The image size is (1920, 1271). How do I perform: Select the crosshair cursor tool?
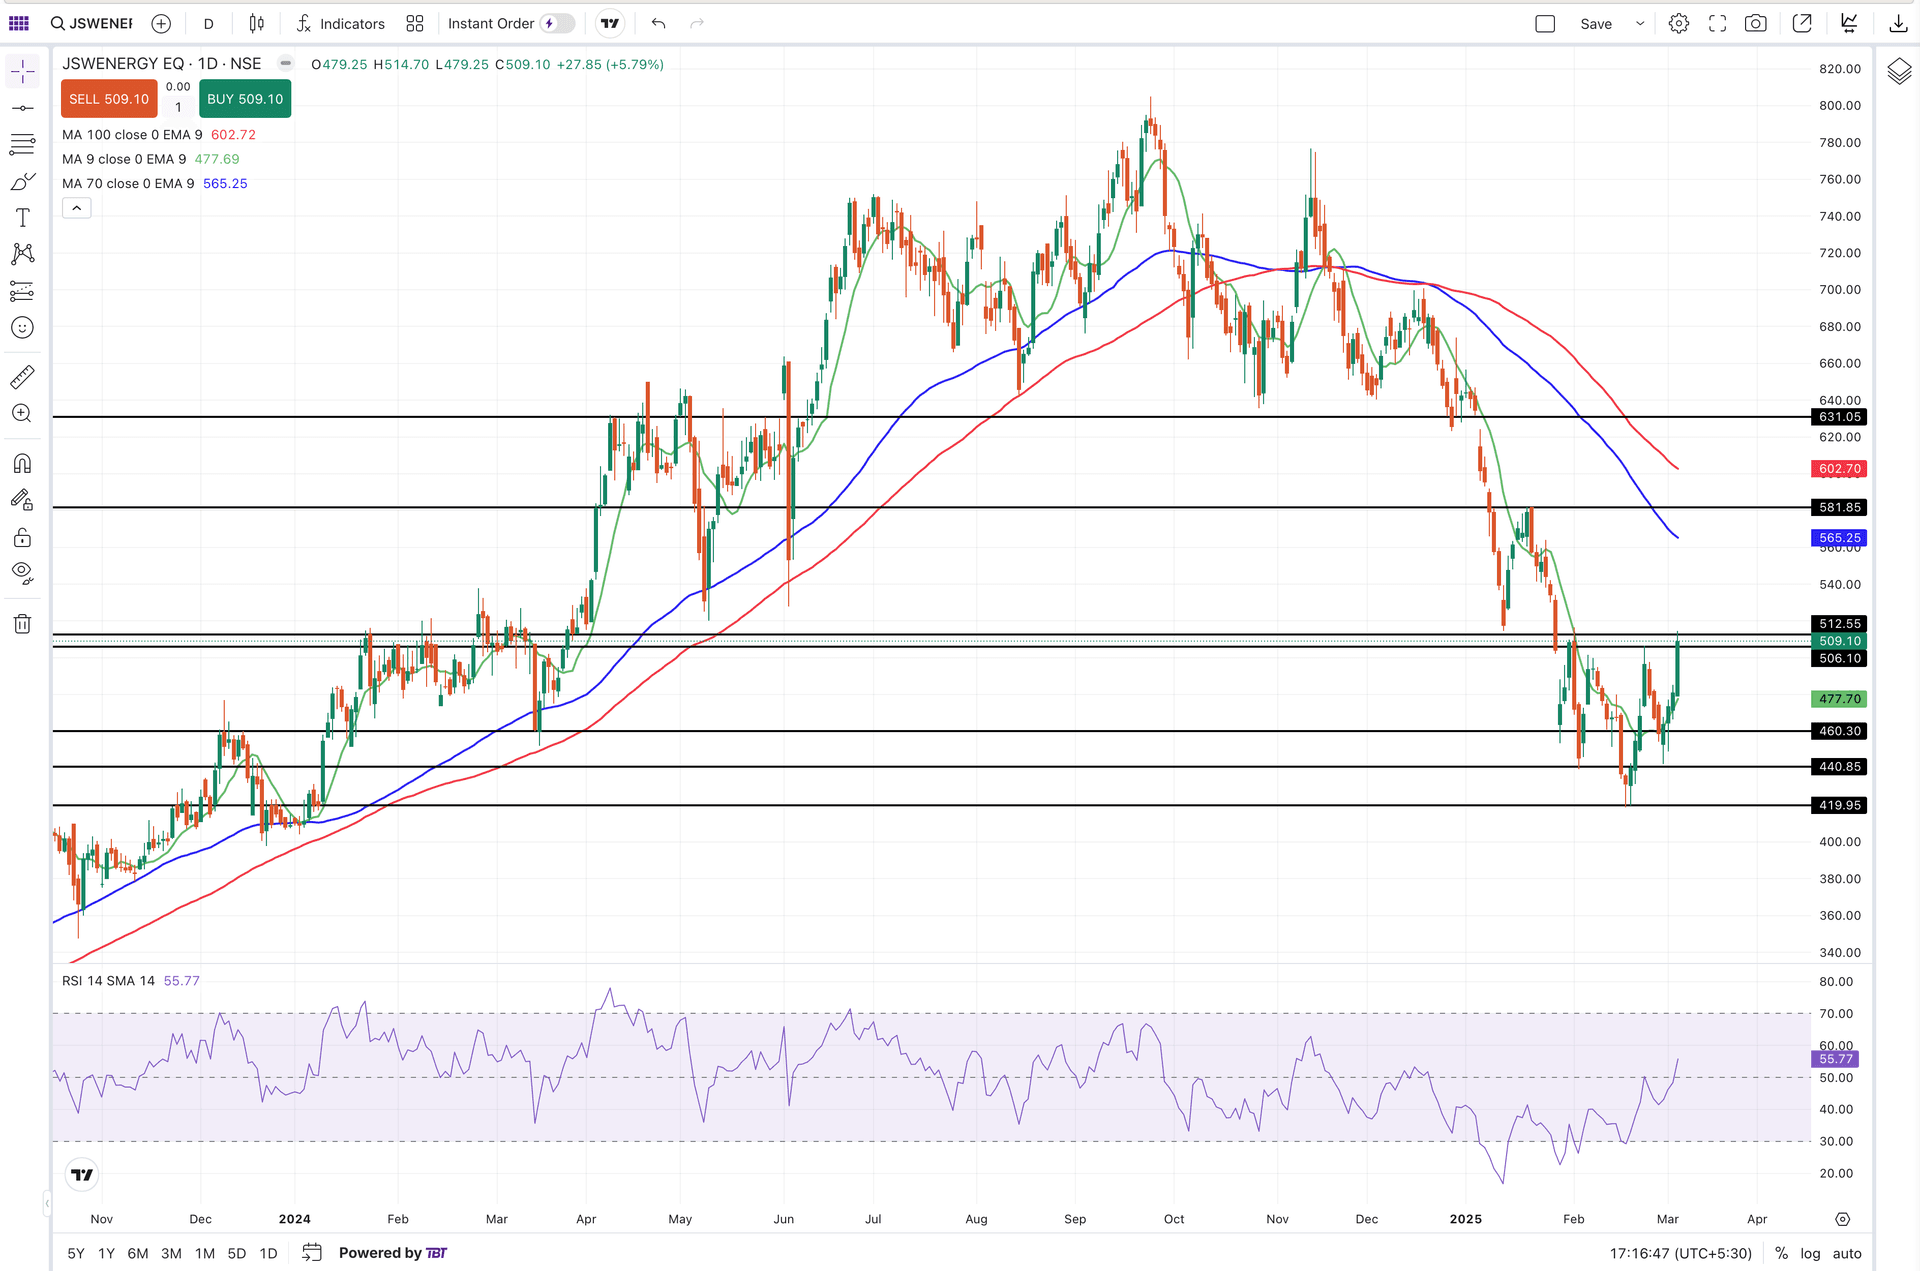coord(22,71)
